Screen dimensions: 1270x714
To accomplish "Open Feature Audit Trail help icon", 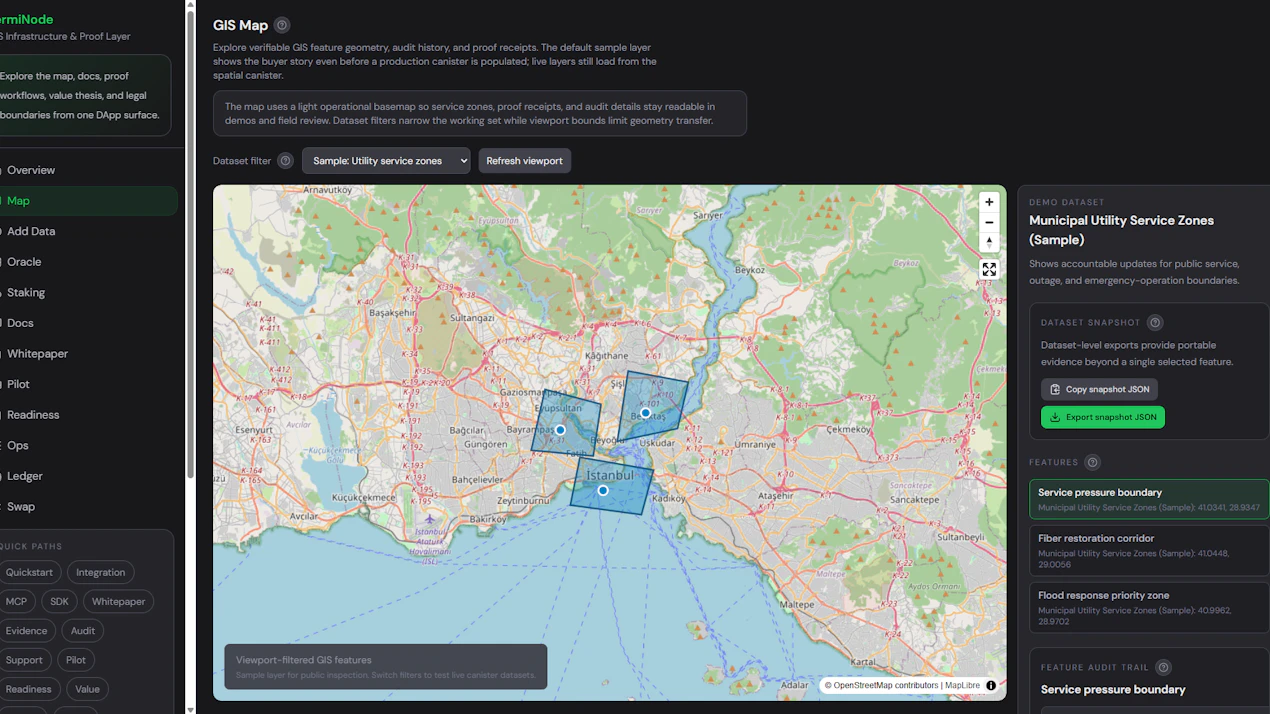I will coord(1163,667).
